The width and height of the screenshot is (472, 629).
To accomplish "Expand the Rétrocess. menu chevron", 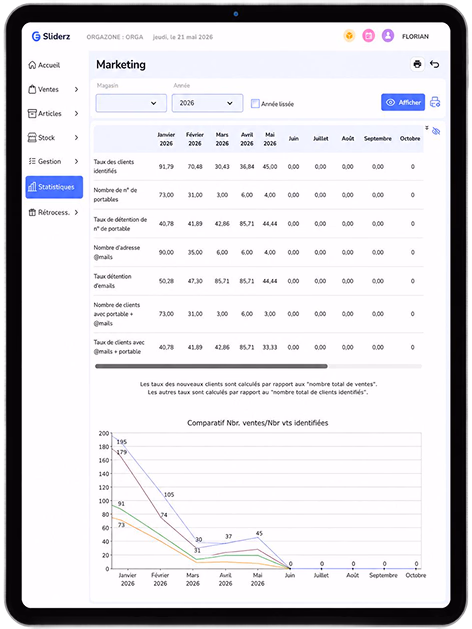I will point(76,213).
